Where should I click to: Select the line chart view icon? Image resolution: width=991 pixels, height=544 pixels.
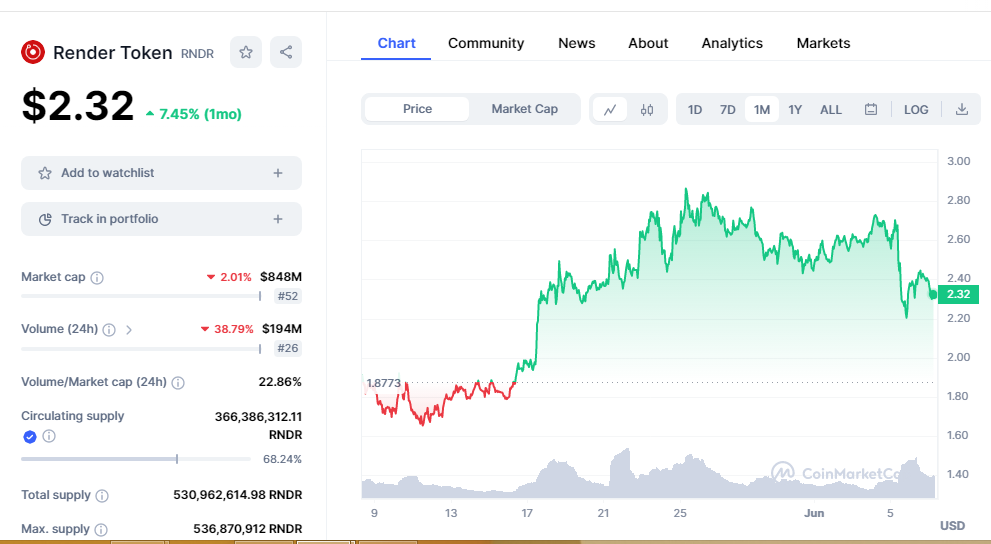click(610, 109)
